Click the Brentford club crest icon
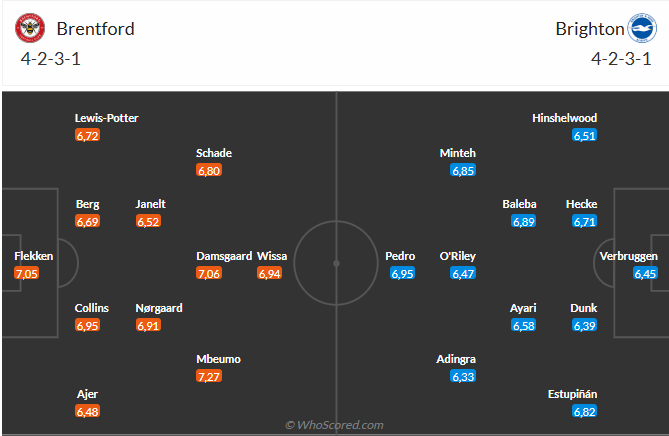This screenshot has width=669, height=436. (x=30, y=29)
